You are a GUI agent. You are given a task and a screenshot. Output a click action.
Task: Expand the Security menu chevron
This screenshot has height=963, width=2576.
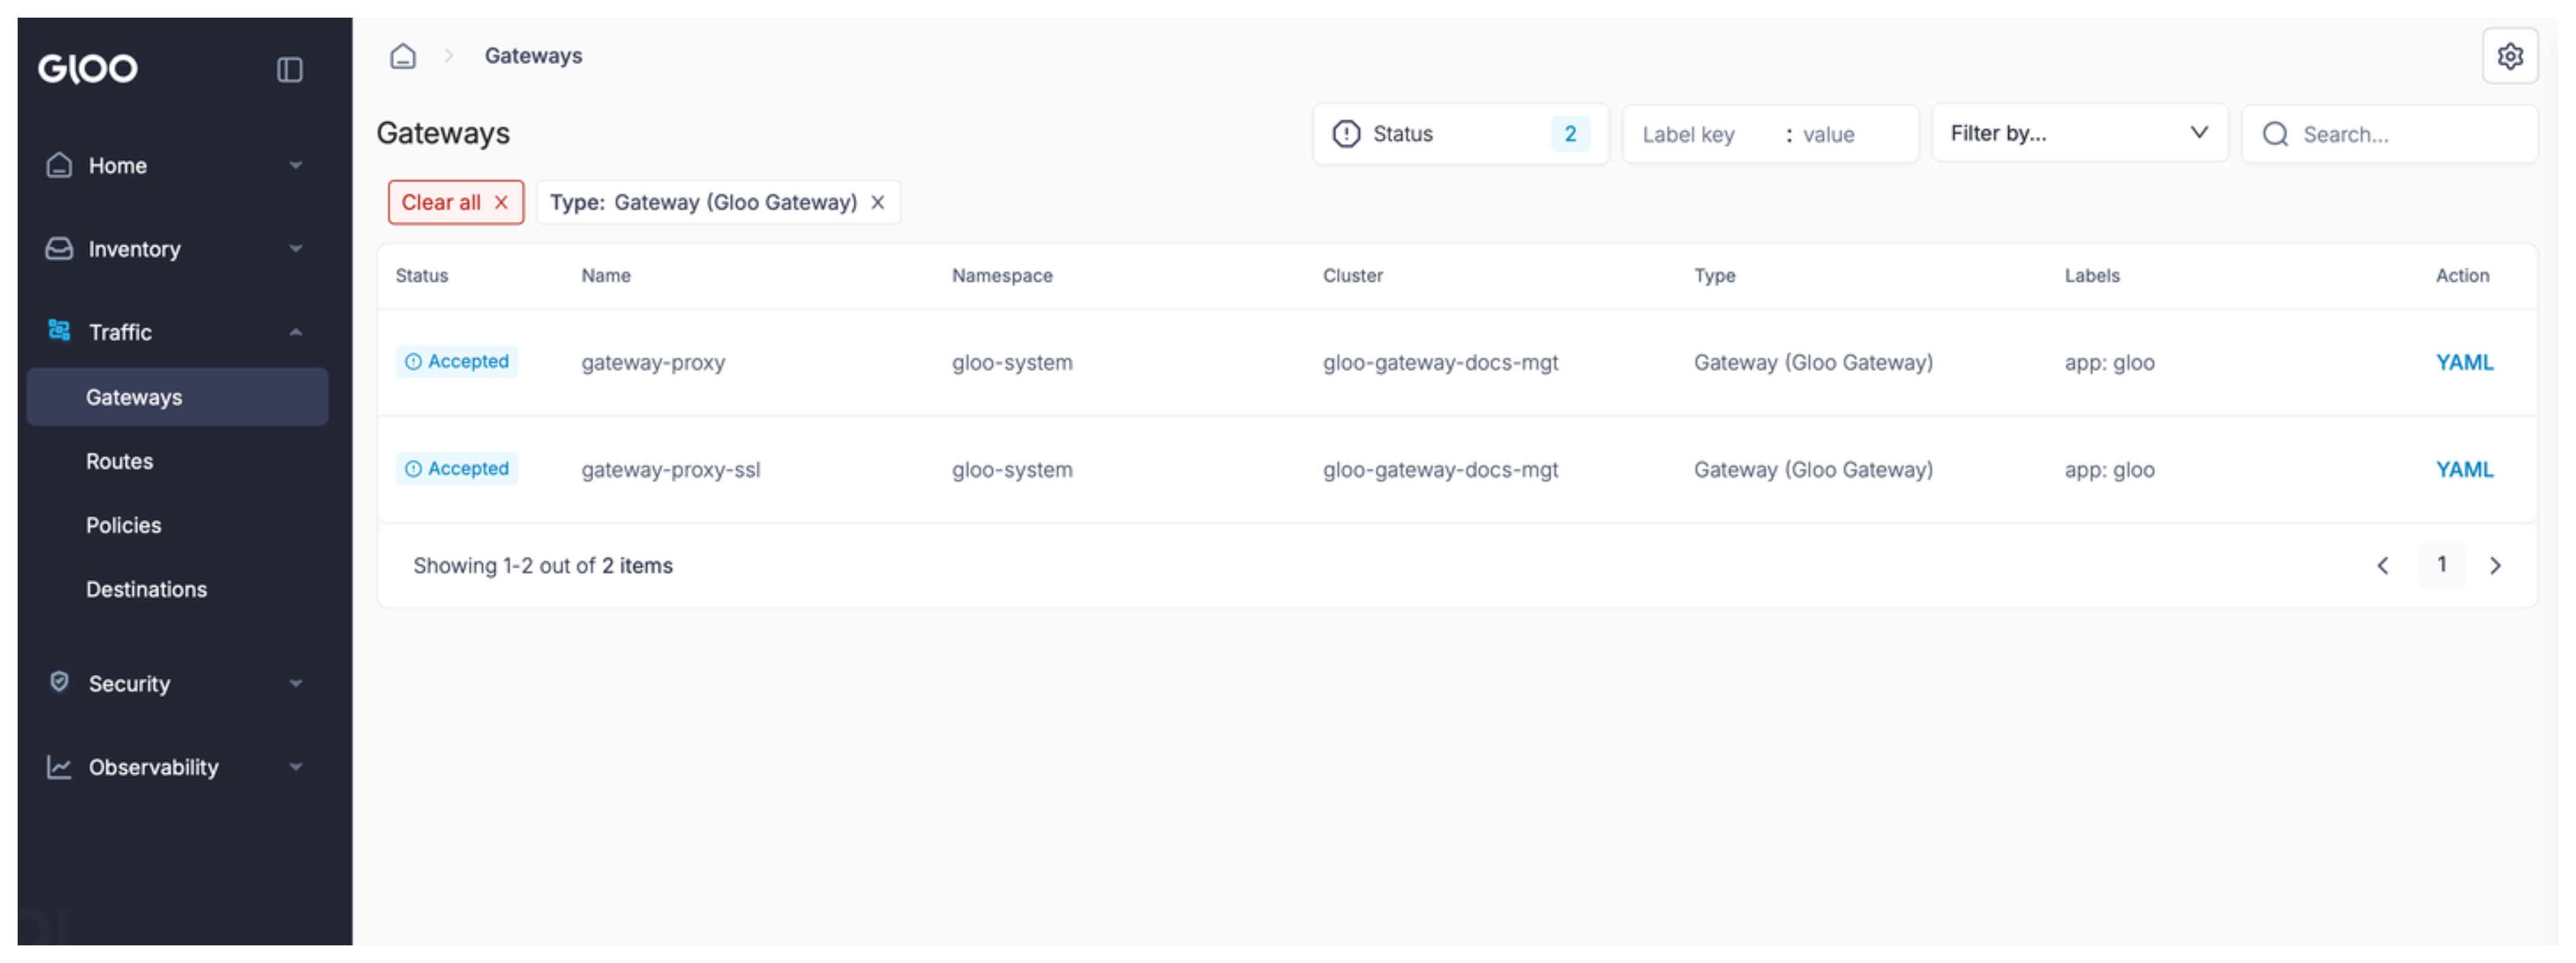[x=295, y=683]
